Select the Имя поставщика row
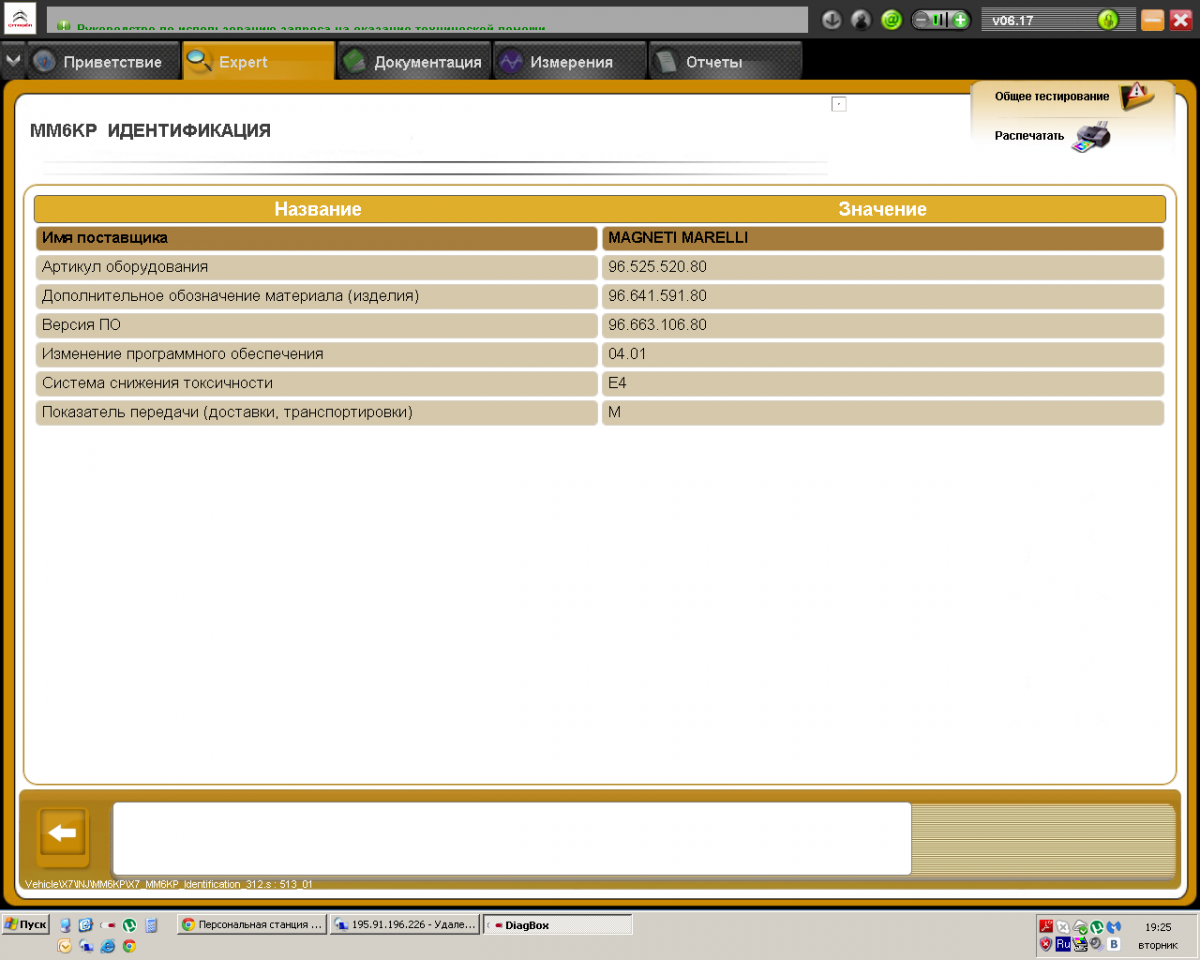1200x960 pixels. pyautogui.click(x=317, y=238)
